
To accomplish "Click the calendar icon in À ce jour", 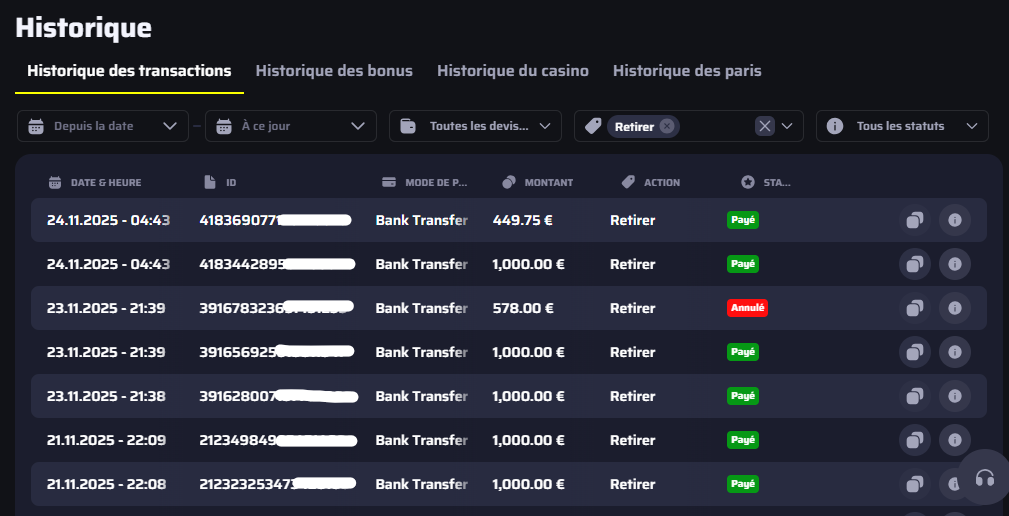I will click(x=224, y=126).
